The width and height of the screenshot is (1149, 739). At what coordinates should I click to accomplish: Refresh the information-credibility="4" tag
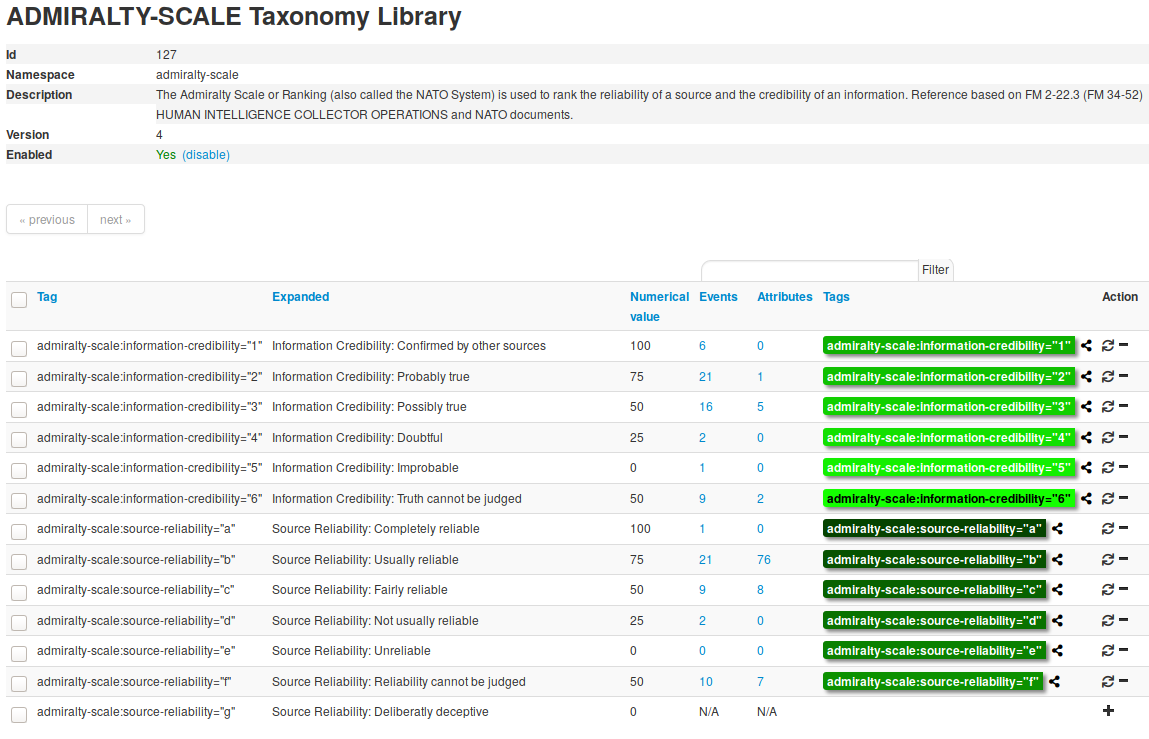click(1108, 438)
